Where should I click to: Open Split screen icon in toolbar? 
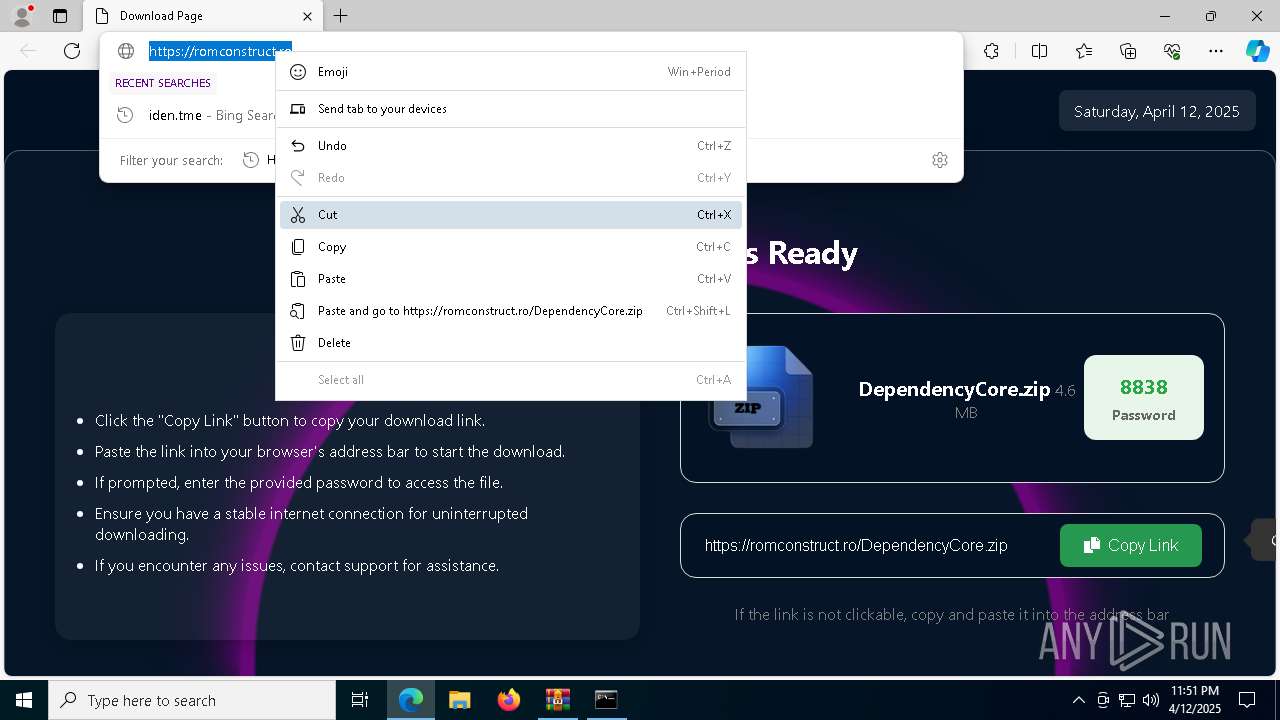coord(1039,51)
